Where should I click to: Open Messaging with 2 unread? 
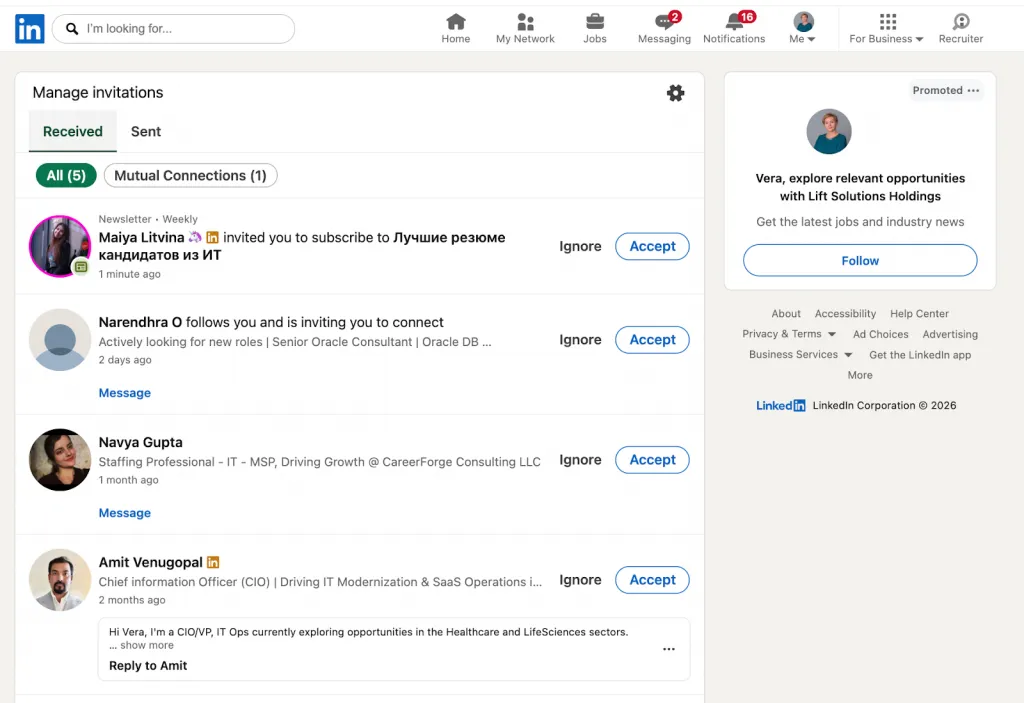pyautogui.click(x=664, y=29)
